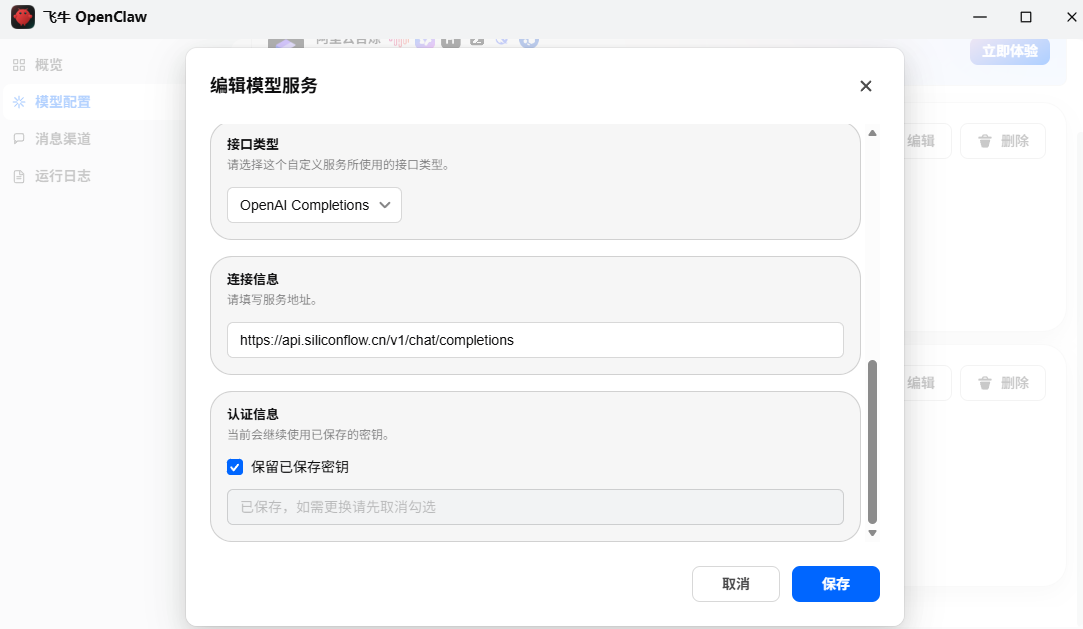Click the 认证信息 section heading
1083x629 pixels.
[253, 414]
